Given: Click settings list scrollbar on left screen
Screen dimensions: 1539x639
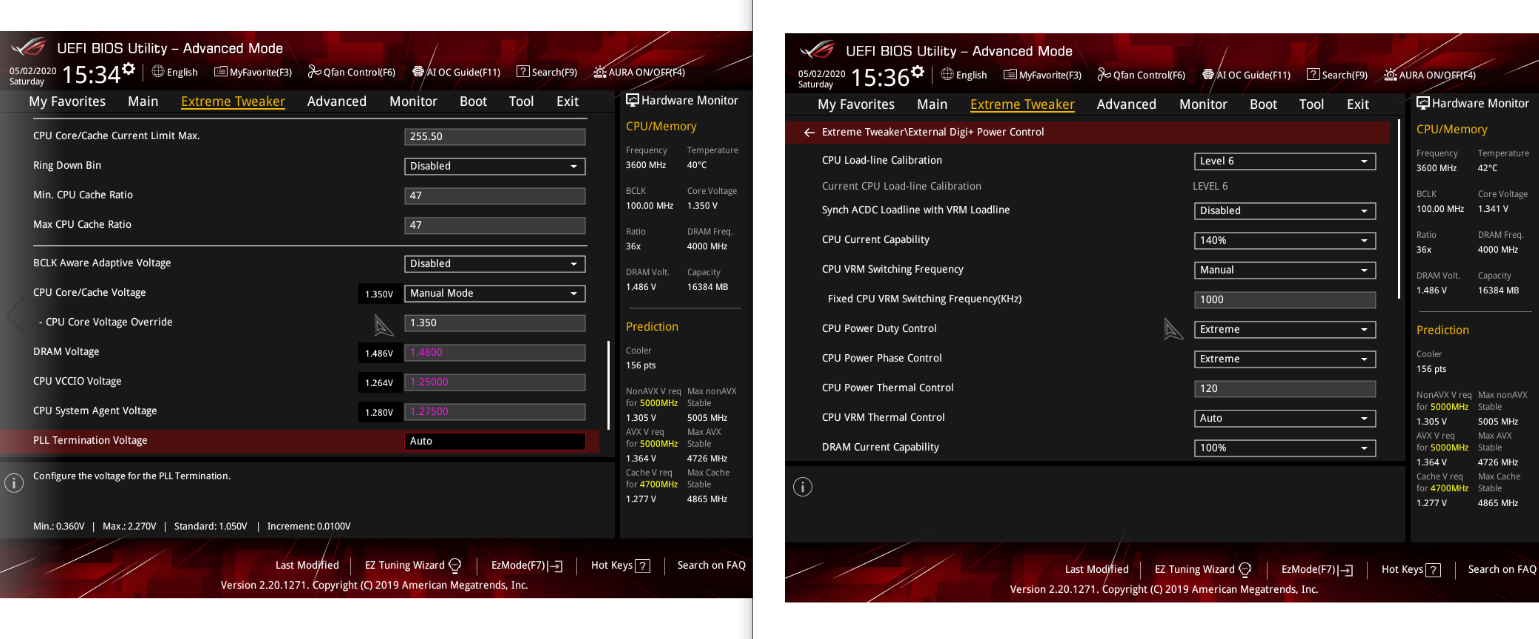Looking at the screenshot, I should 609,386.
